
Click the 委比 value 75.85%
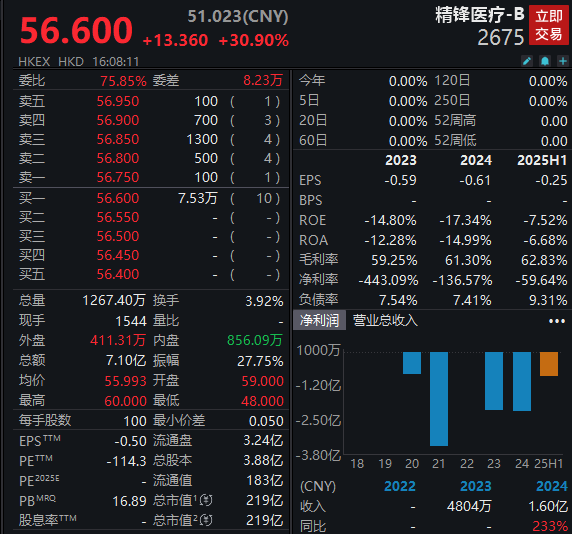(123, 81)
